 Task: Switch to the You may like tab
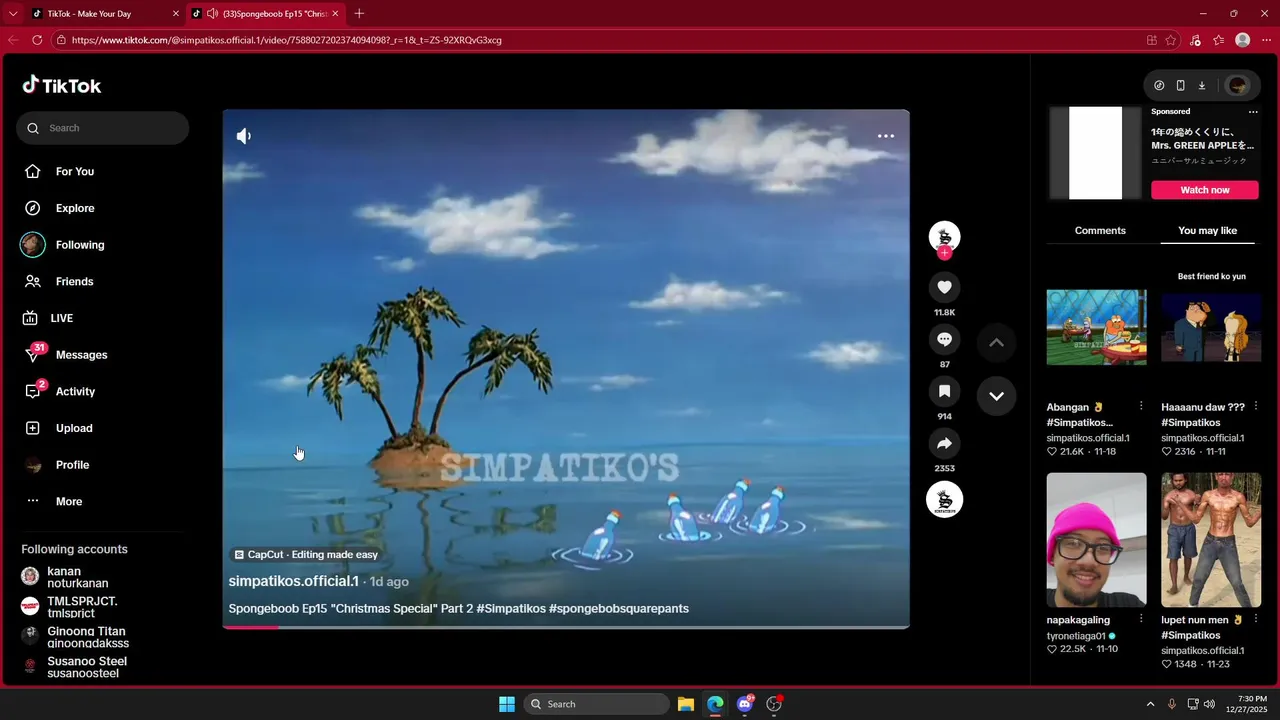(x=1207, y=231)
